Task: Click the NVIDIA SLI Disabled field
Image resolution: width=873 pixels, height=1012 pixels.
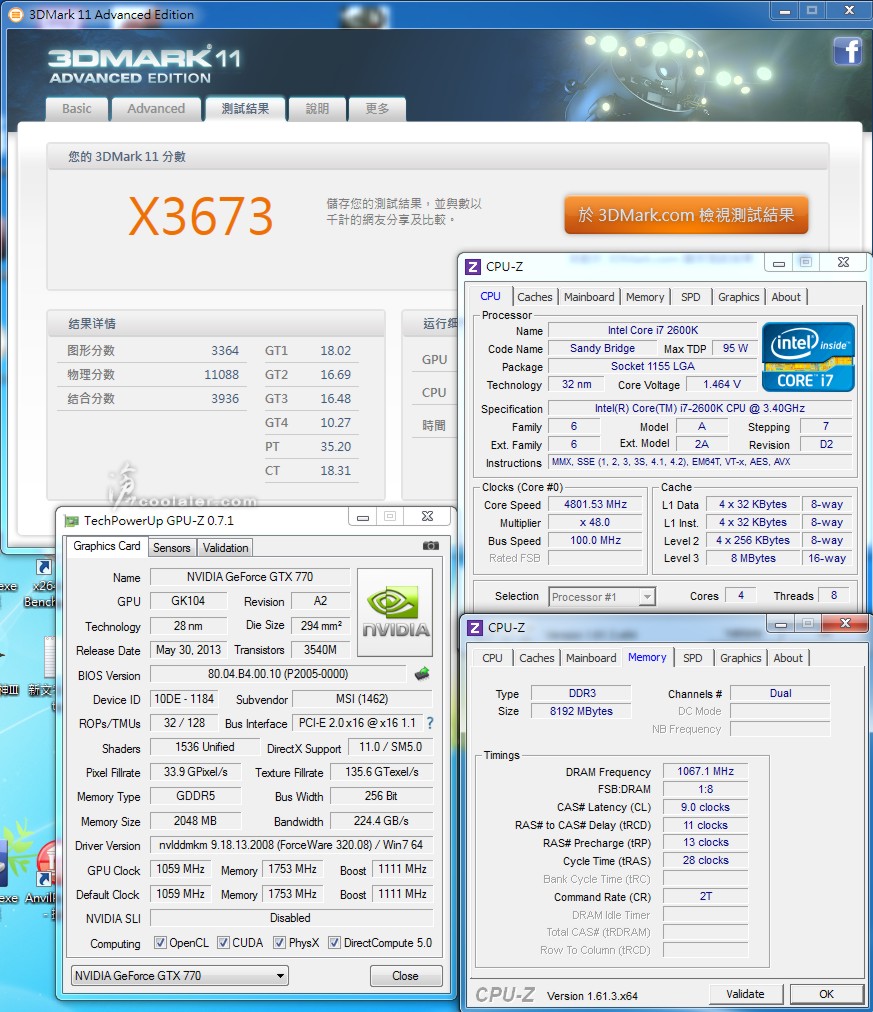Action: coord(291,917)
